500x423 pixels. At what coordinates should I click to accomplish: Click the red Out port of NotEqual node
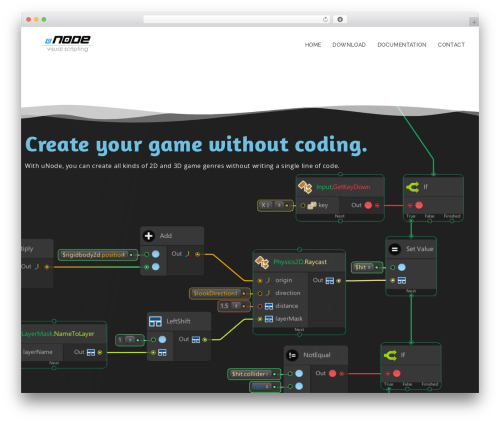pos(332,374)
